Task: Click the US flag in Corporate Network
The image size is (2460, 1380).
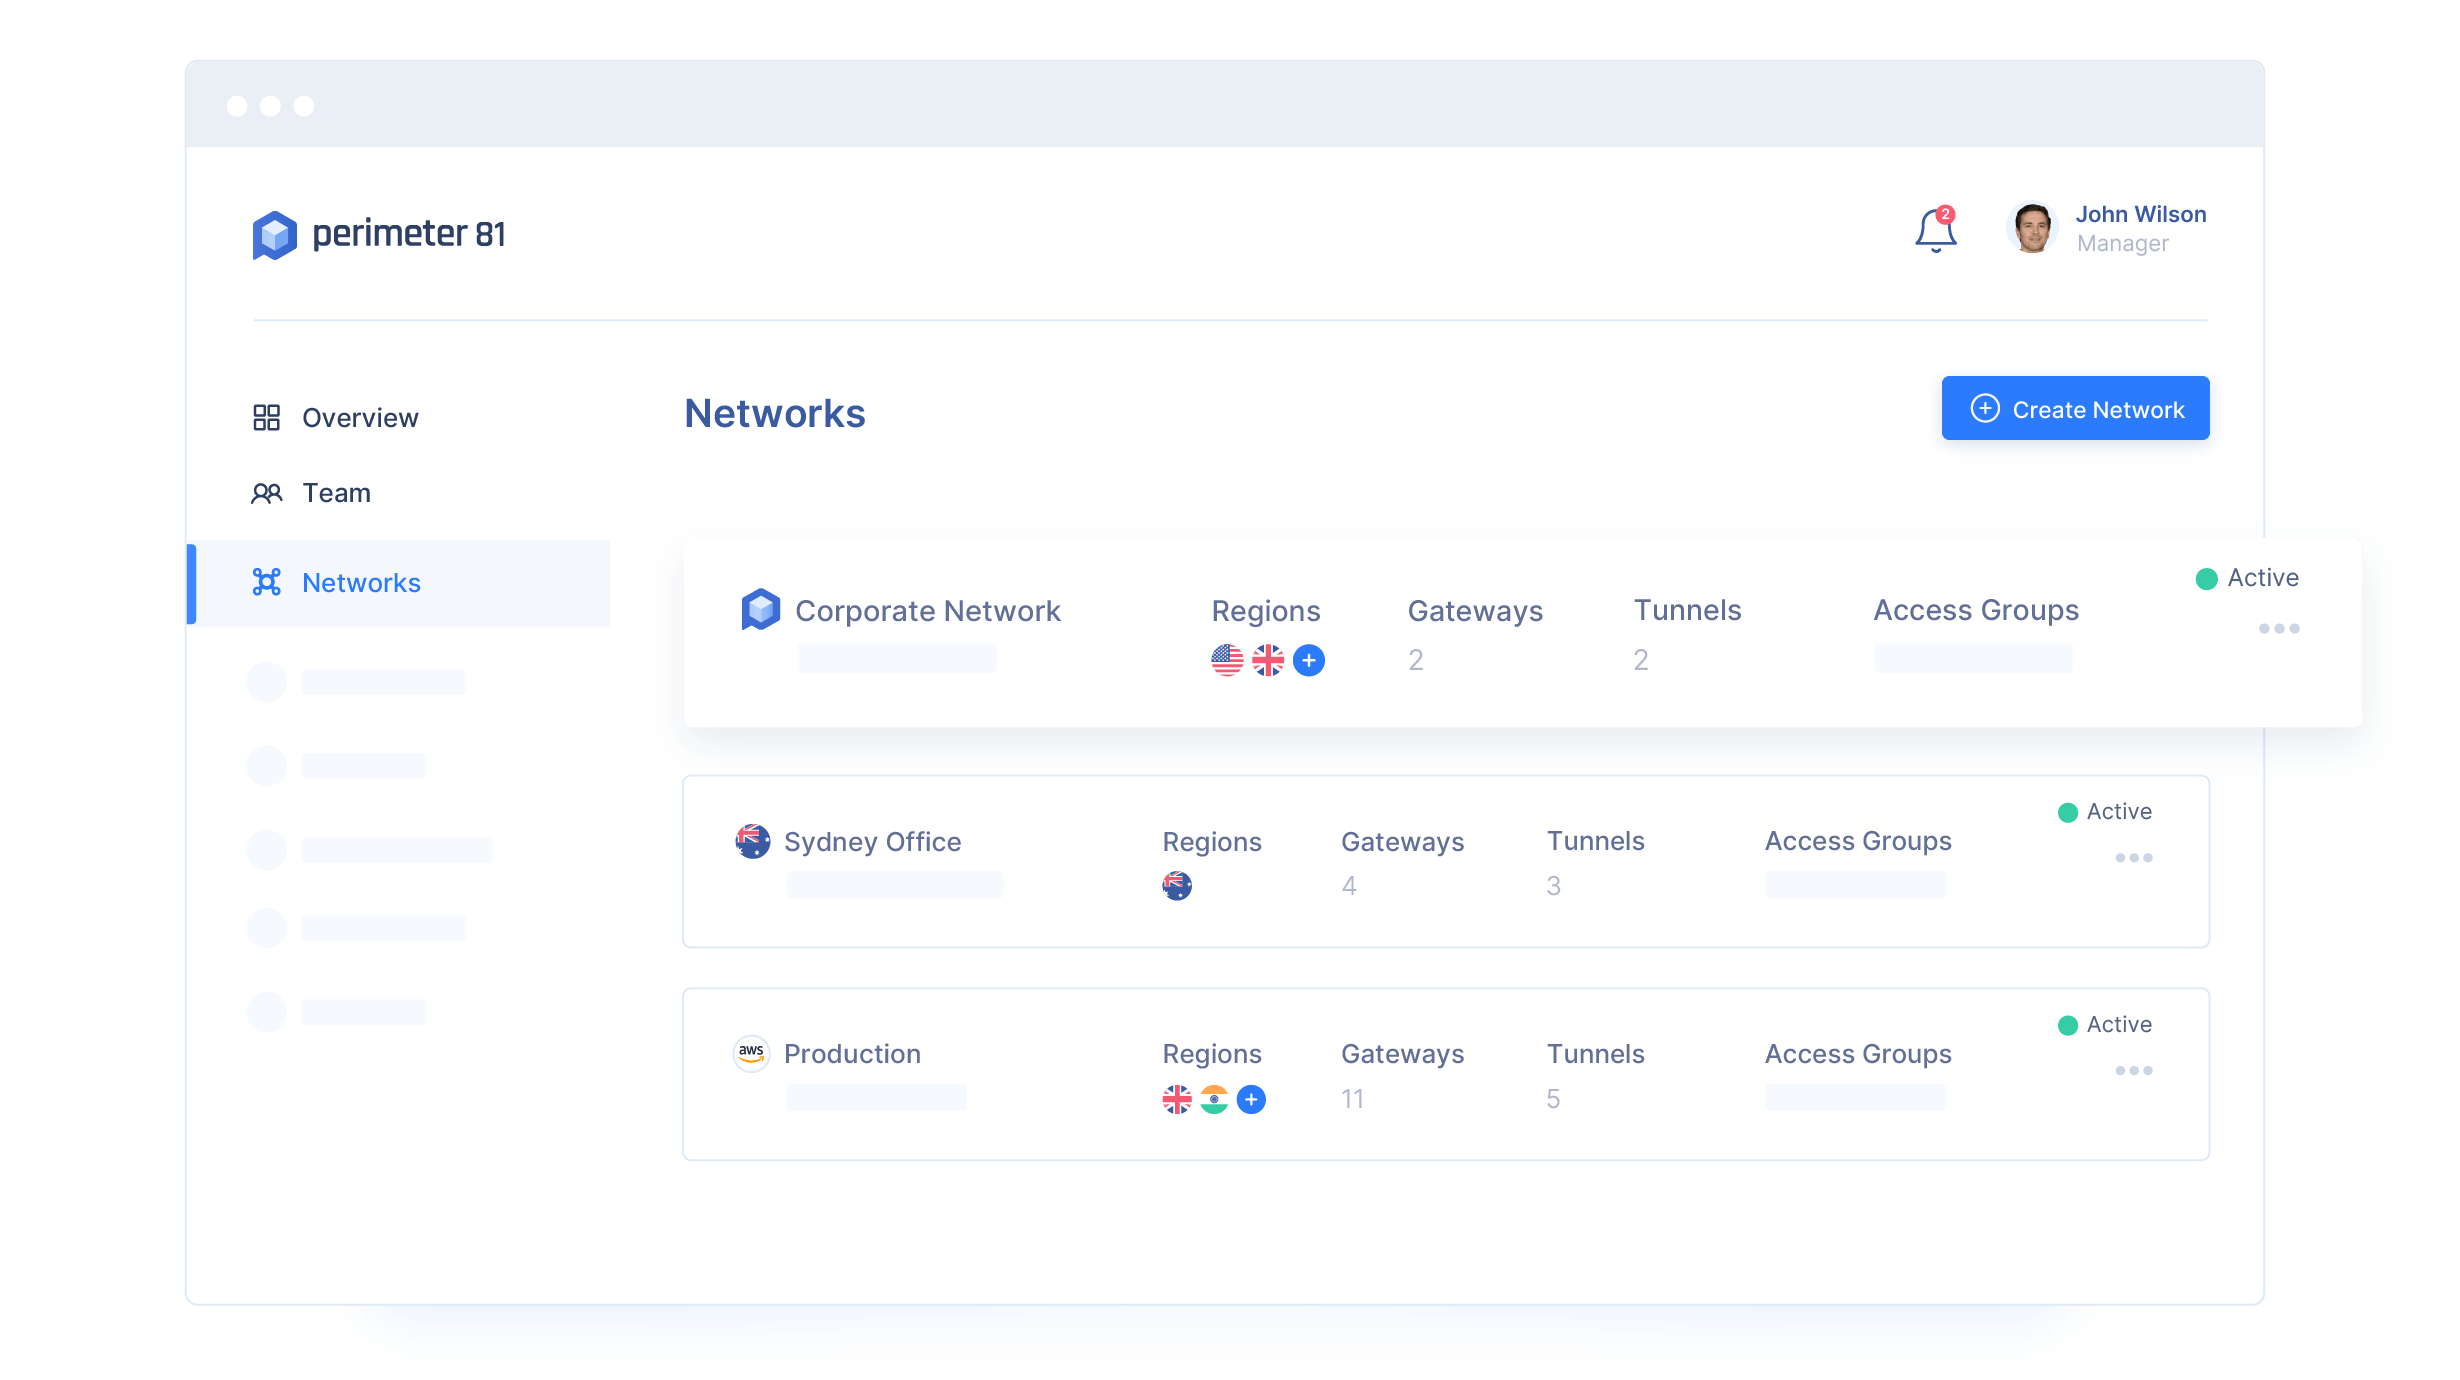Action: click(x=1227, y=660)
